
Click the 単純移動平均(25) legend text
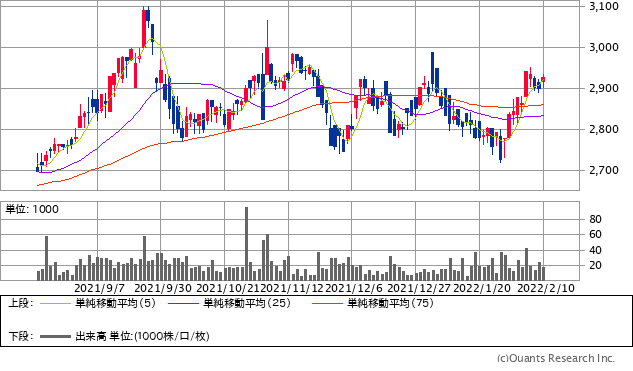pos(247,303)
